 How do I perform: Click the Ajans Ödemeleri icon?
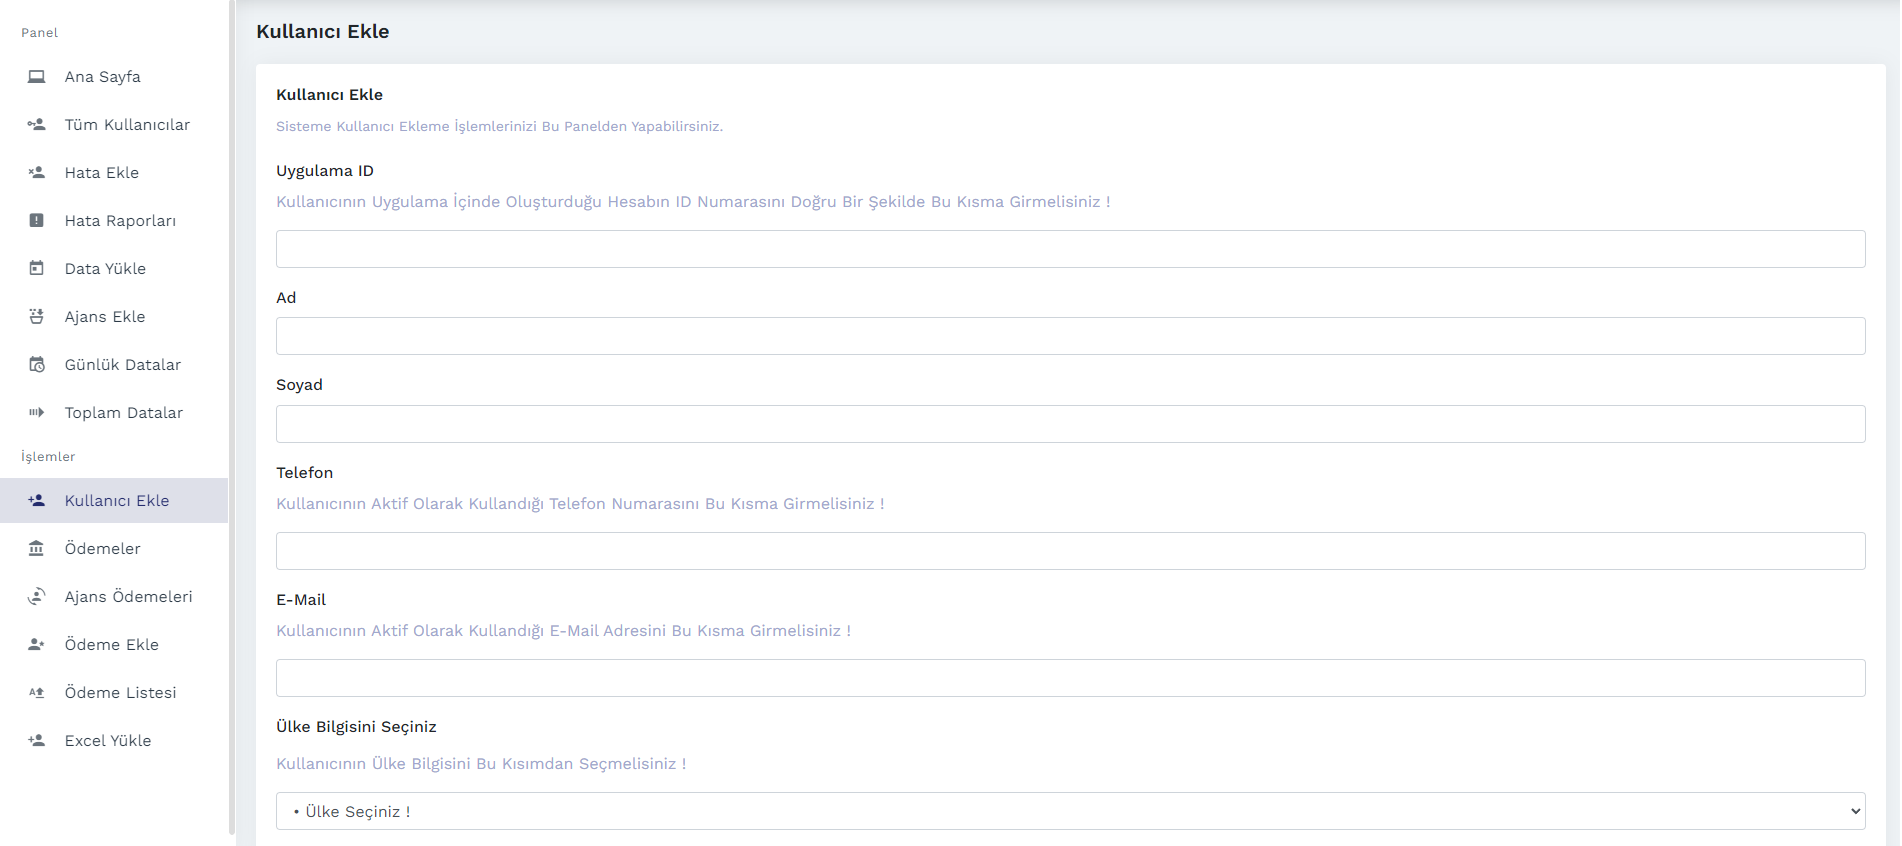pyautogui.click(x=37, y=597)
